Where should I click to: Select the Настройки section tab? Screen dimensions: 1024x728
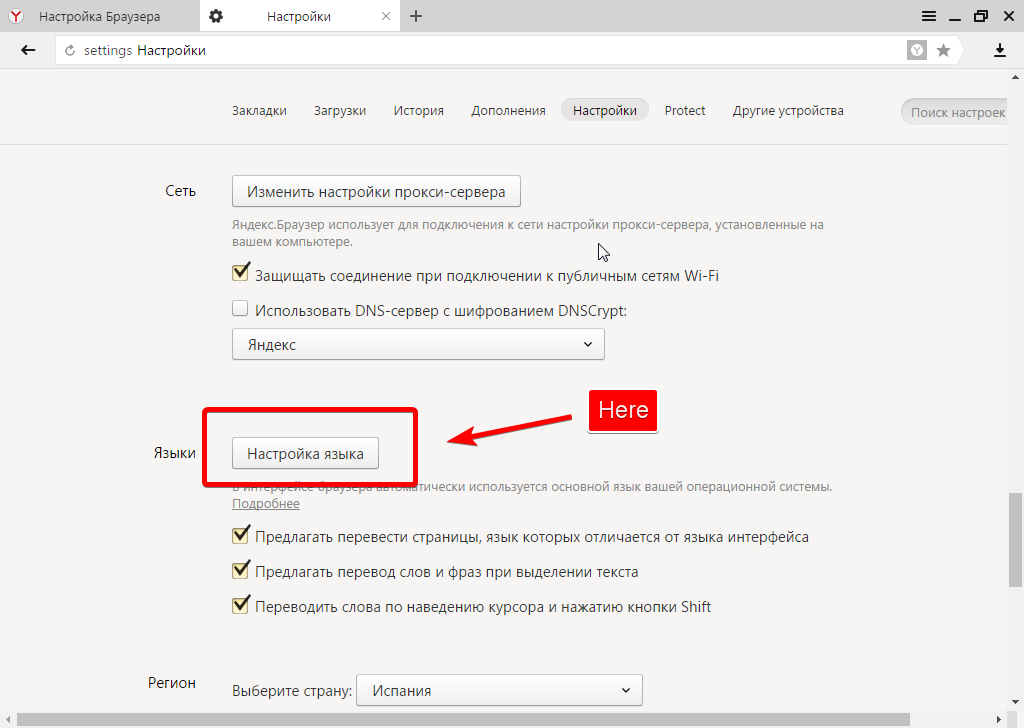605,110
